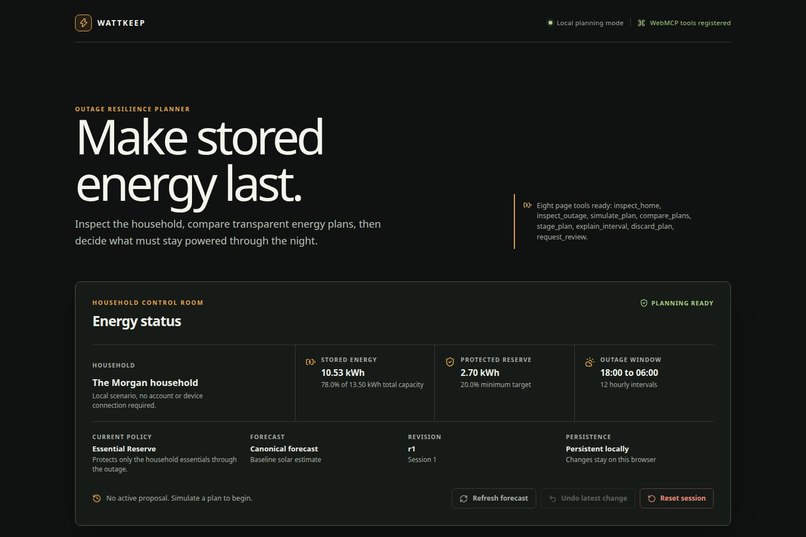Click the 'Eight page tools ready' description text

tap(614, 221)
